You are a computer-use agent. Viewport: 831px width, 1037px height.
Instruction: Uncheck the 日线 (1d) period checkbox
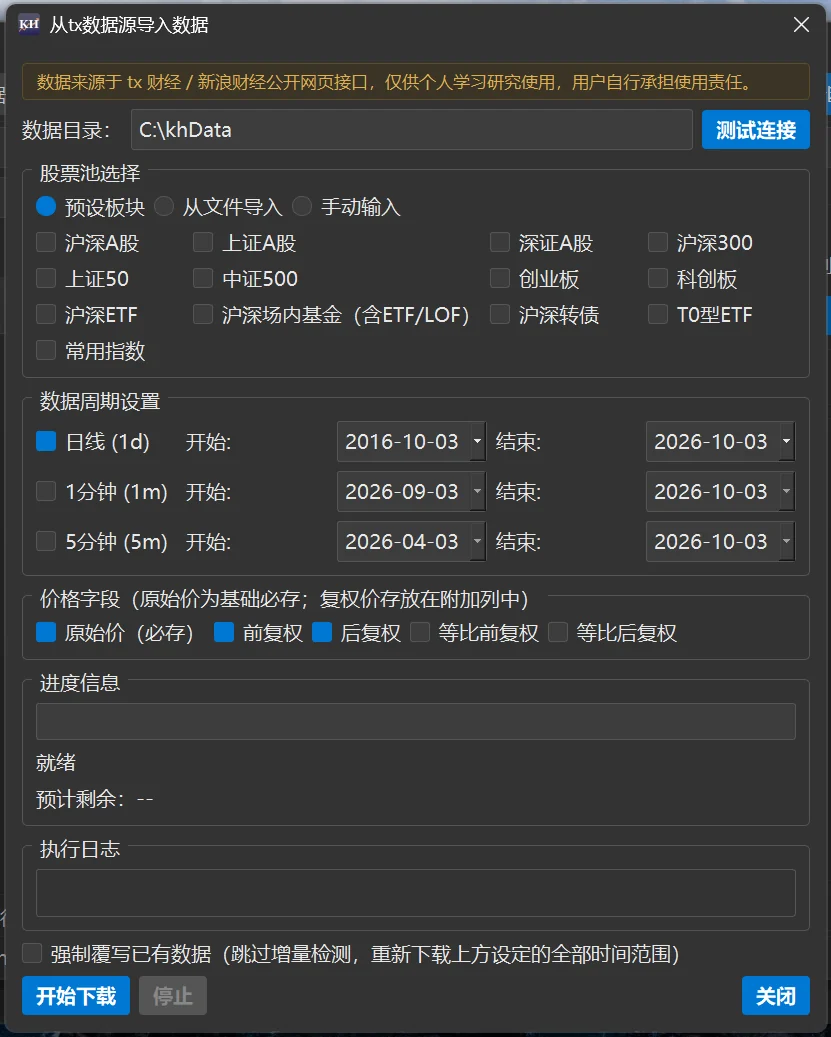point(46,441)
